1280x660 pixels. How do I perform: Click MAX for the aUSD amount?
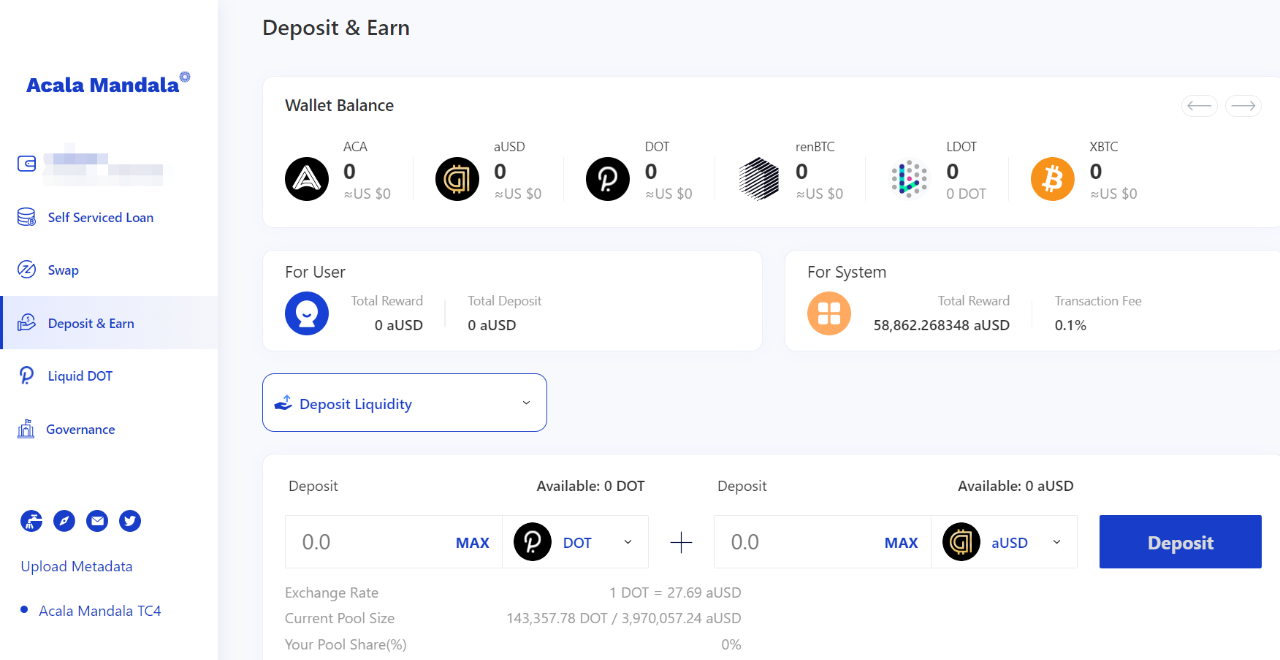[x=901, y=543]
